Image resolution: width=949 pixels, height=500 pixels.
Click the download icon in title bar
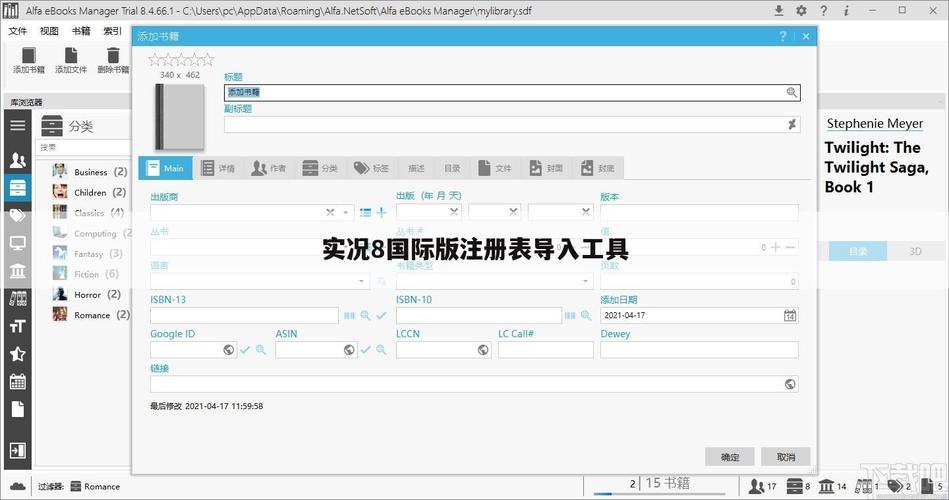point(779,10)
